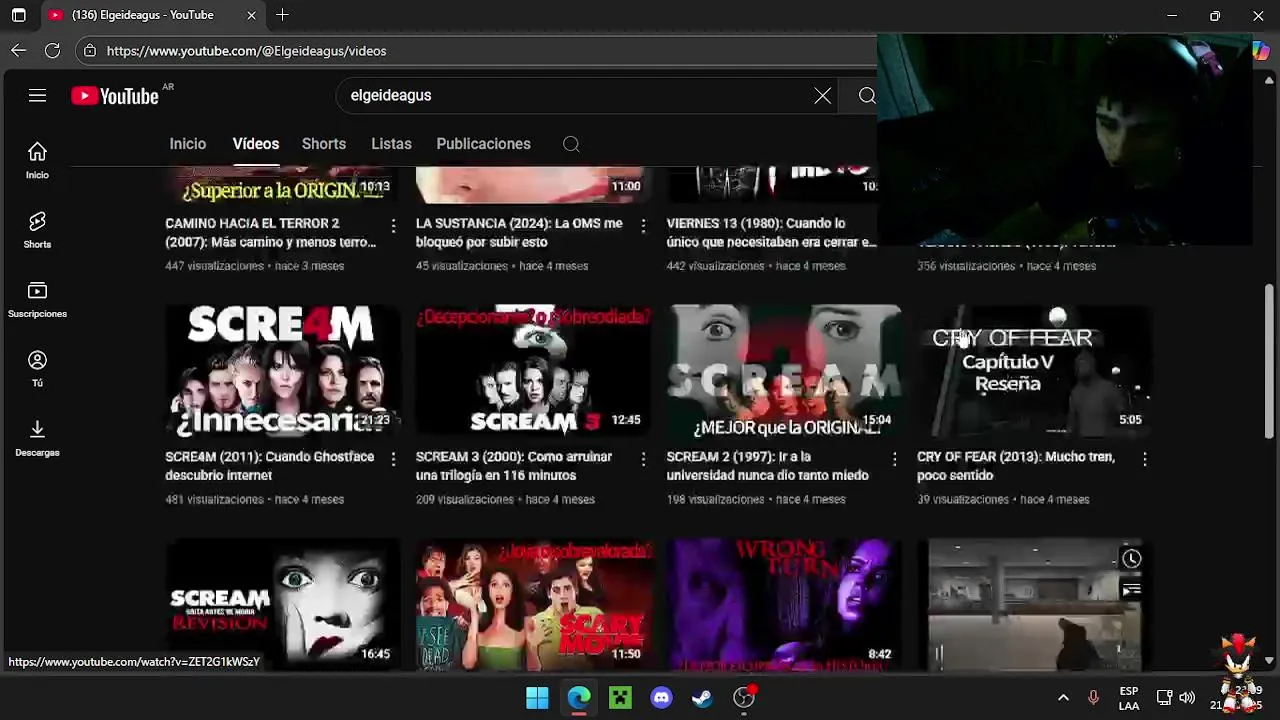Open OBS Studio from the taskbar

coord(744,697)
